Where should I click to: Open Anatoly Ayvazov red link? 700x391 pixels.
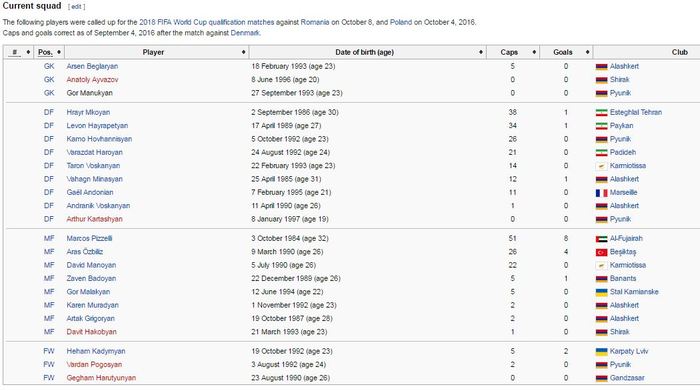pos(92,79)
